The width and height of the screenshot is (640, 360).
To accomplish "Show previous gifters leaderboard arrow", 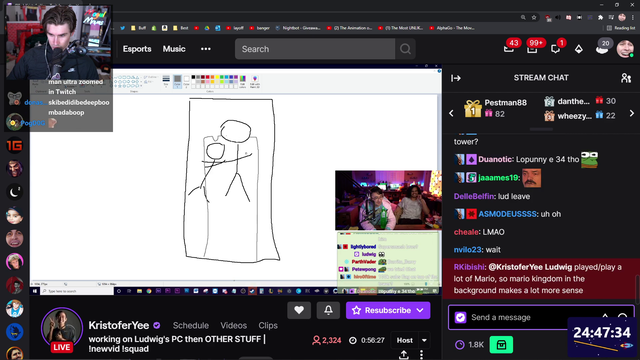I will 451,113.
